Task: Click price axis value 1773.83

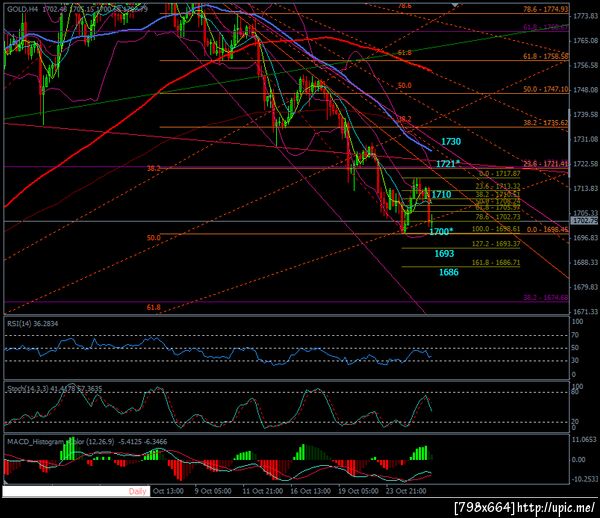Action: tap(585, 16)
